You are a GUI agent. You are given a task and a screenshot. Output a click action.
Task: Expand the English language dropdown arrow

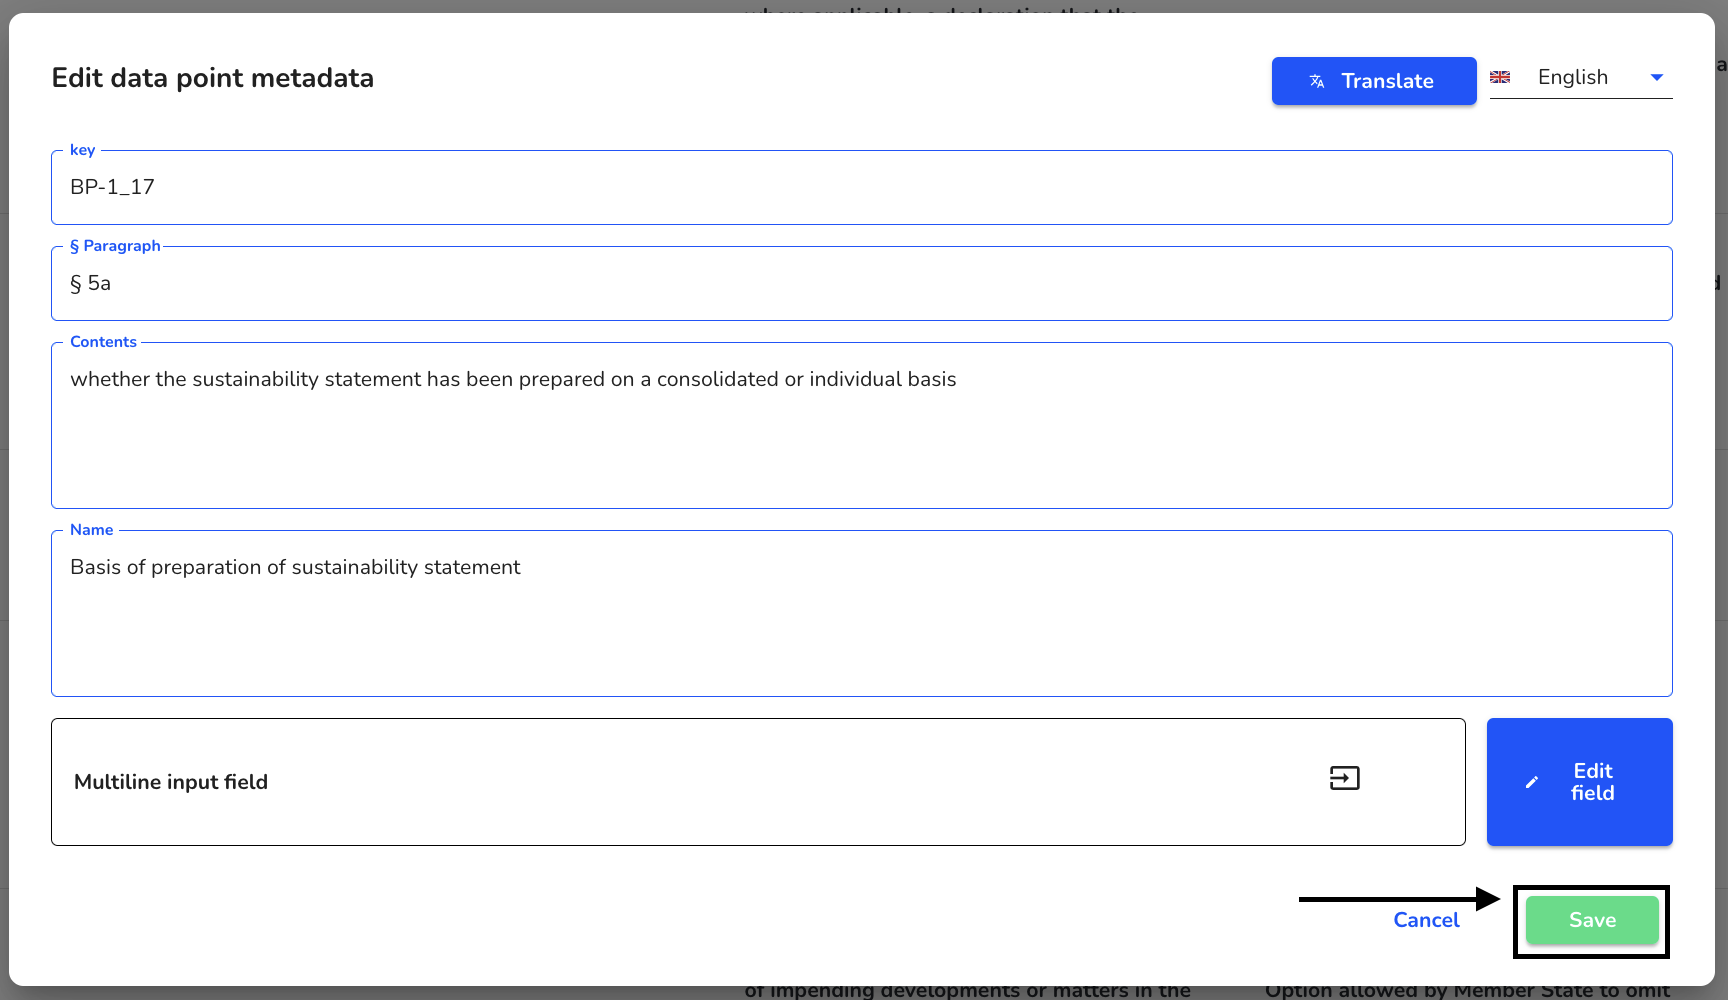click(1656, 77)
